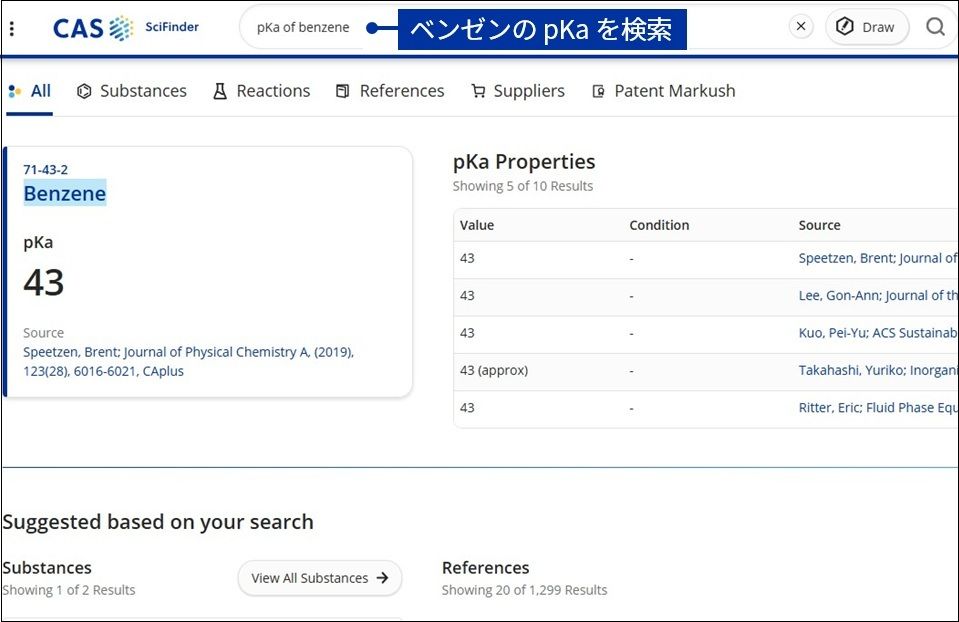The width and height of the screenshot is (959, 622).
Task: Click View All Substances button
Action: click(x=319, y=578)
